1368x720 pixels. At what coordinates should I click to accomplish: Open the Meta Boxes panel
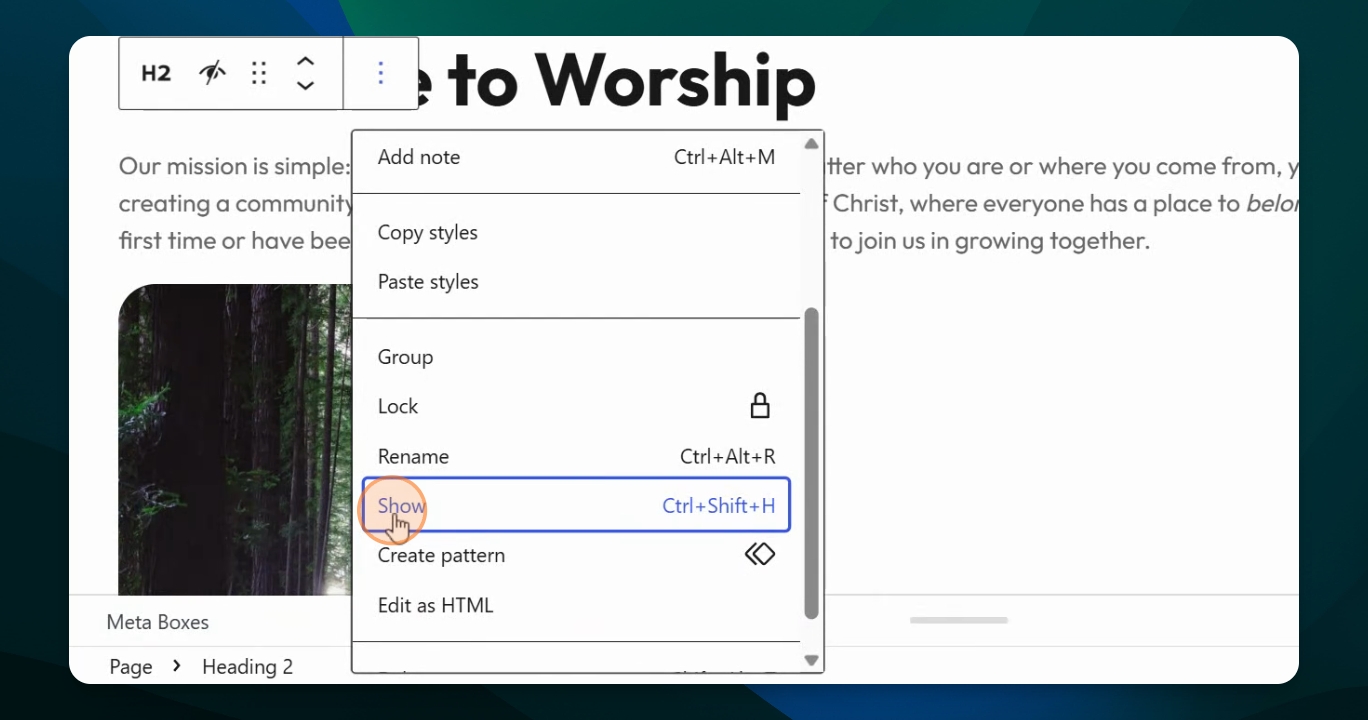point(158,622)
